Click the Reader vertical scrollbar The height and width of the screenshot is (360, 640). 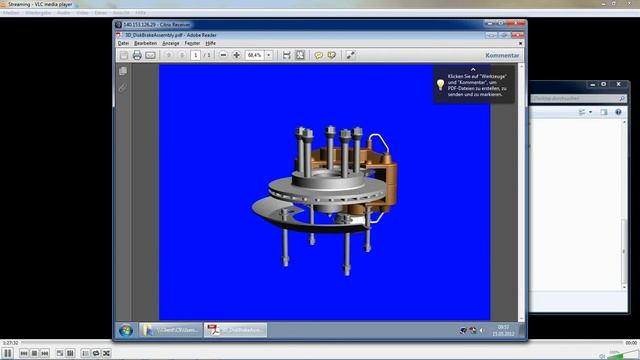coord(521,192)
